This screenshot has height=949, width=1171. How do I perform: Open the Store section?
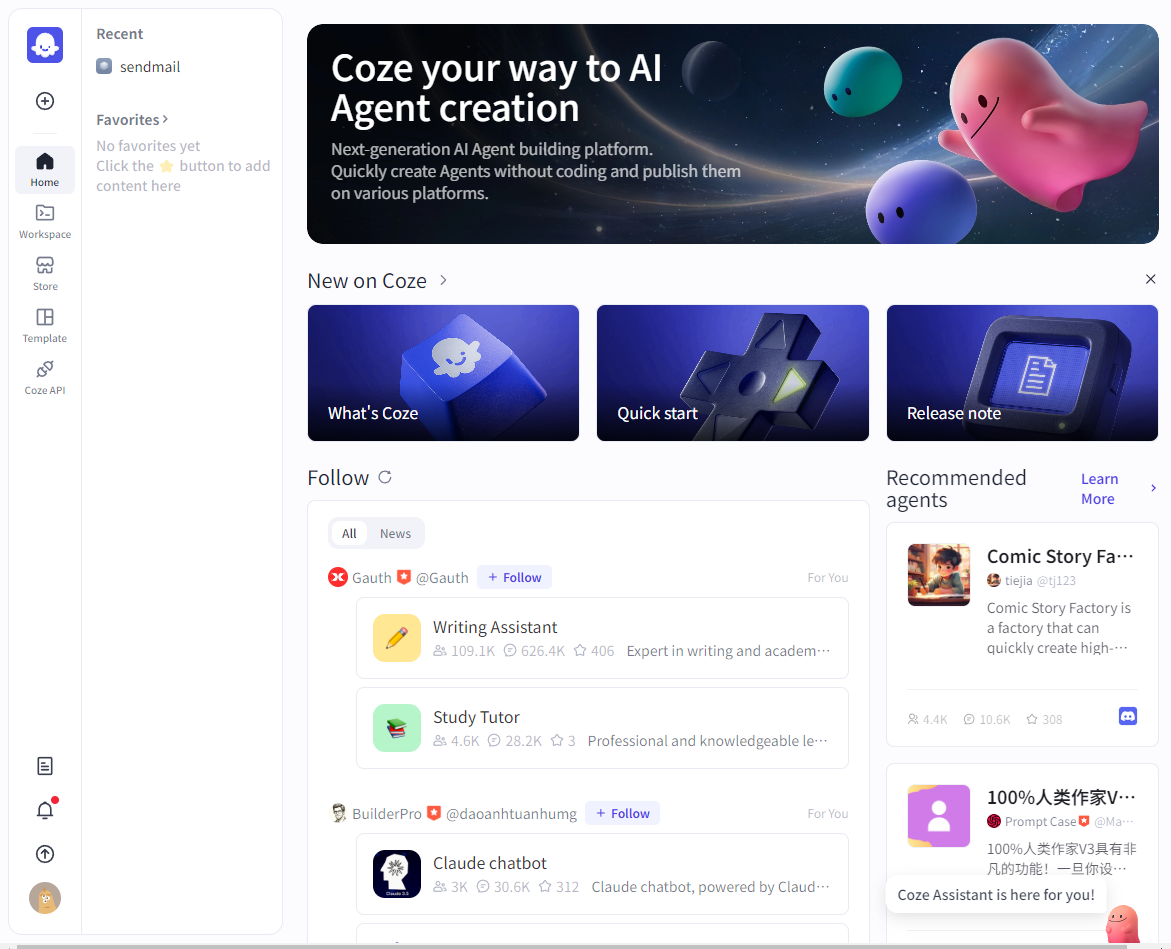tap(45, 274)
